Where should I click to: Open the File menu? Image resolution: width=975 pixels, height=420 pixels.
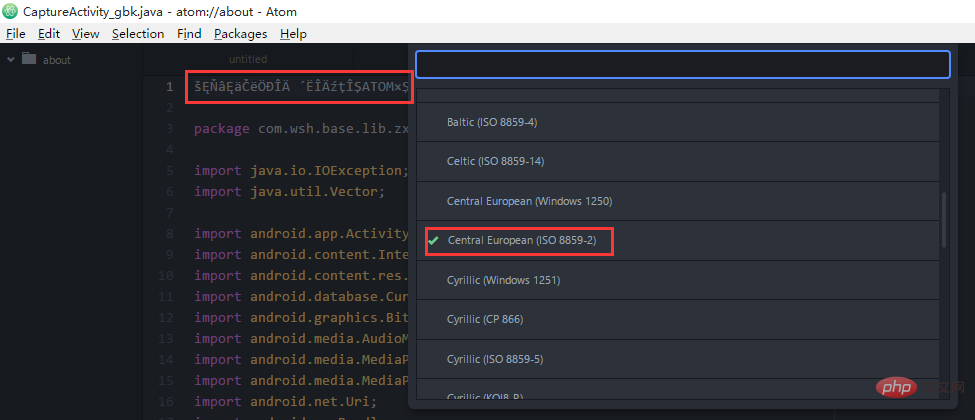(16, 34)
